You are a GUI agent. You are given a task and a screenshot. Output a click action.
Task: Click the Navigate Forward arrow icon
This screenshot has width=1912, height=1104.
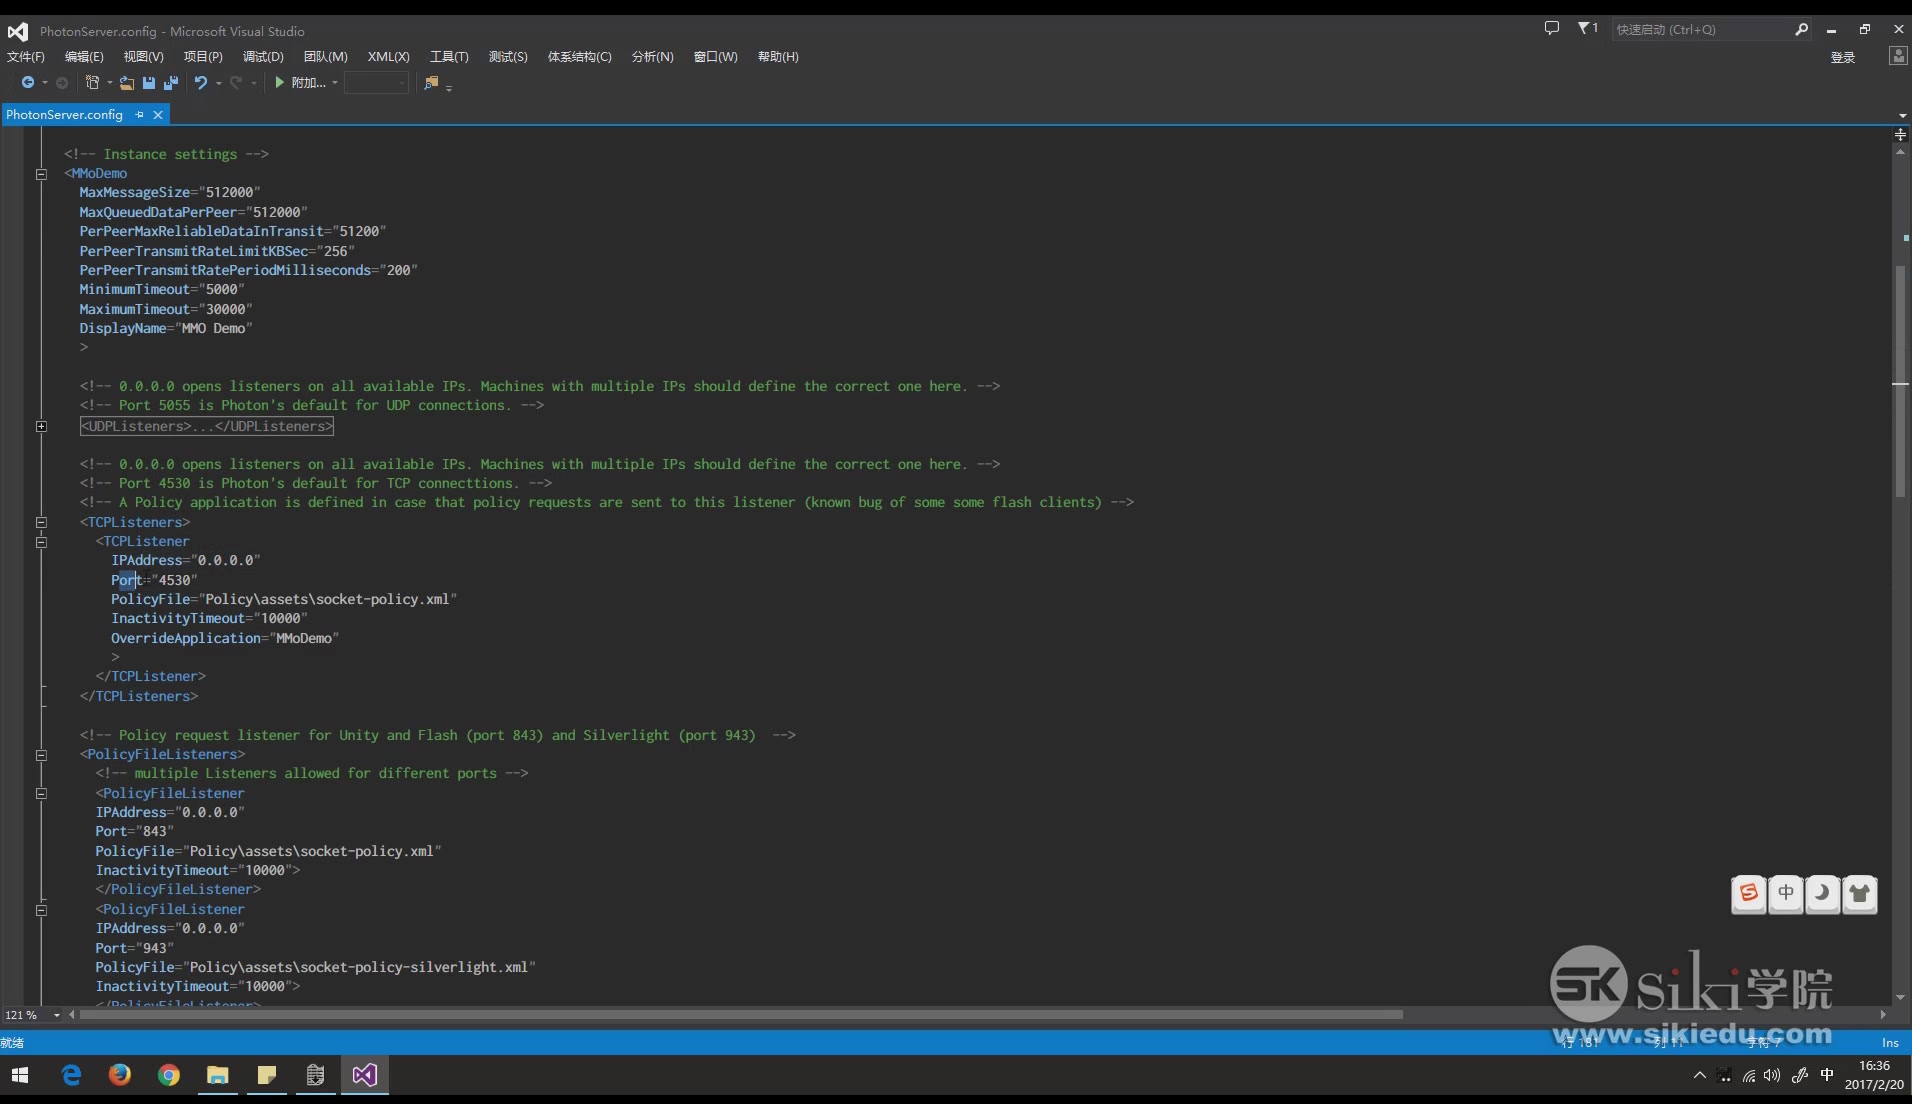[x=62, y=83]
